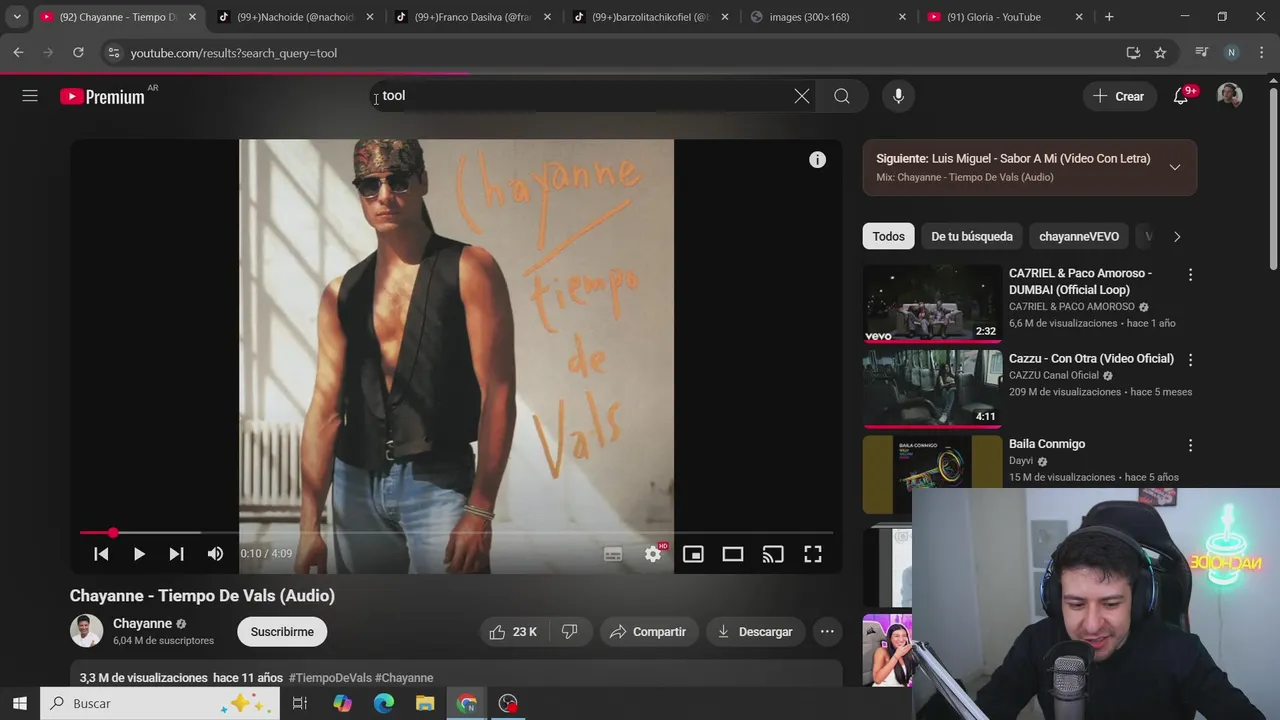
Task: Open Cazzu Con Otra video thumbnail
Action: [932, 388]
